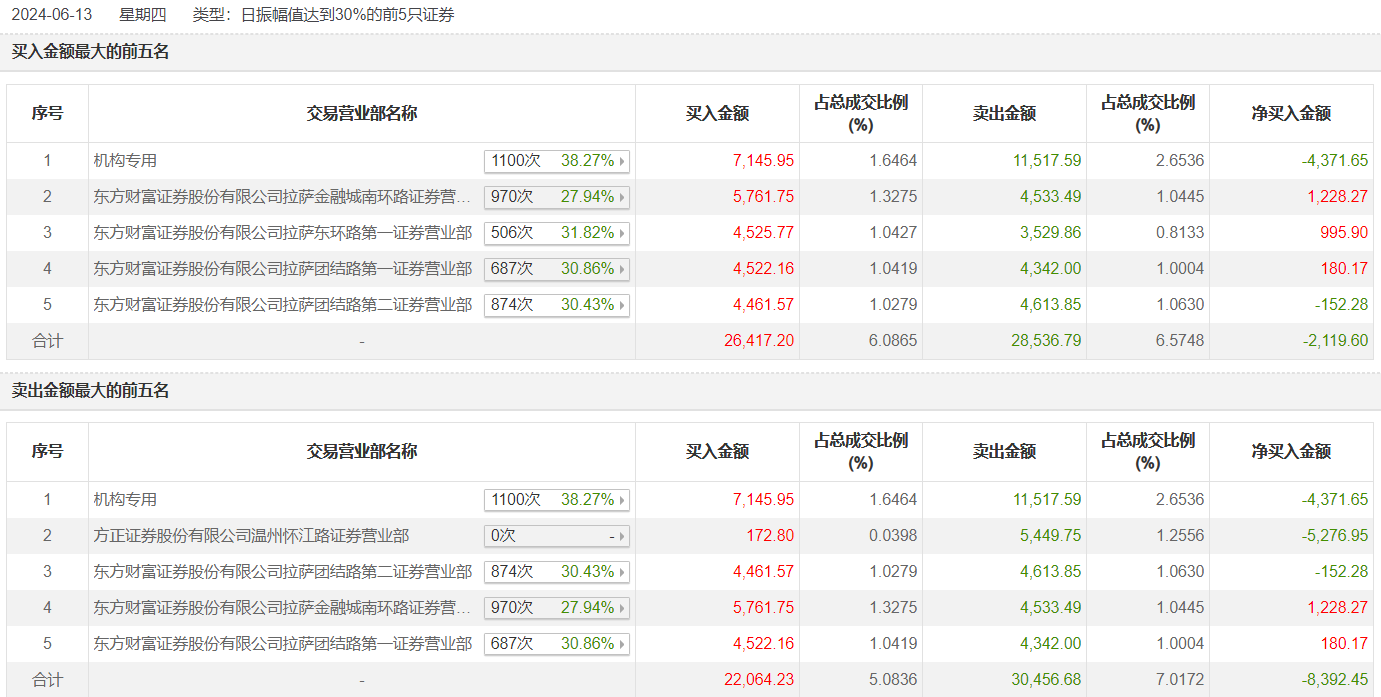Screen dimensions: 1381x697
Task: Click 买入金额 header in sell top-five table
Action: (717, 452)
